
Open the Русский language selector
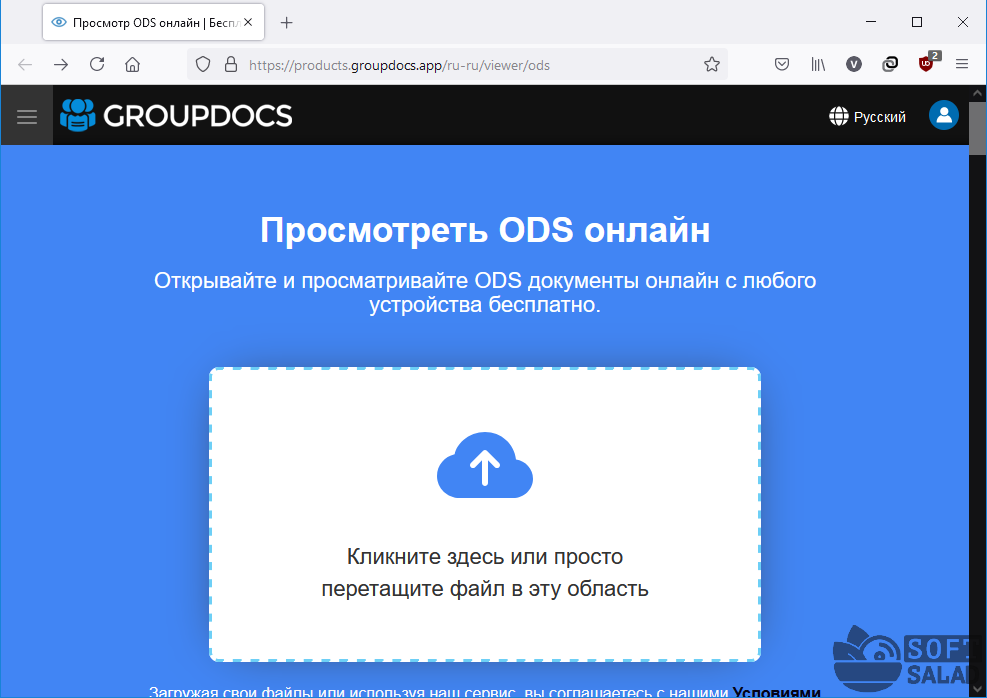(867, 116)
